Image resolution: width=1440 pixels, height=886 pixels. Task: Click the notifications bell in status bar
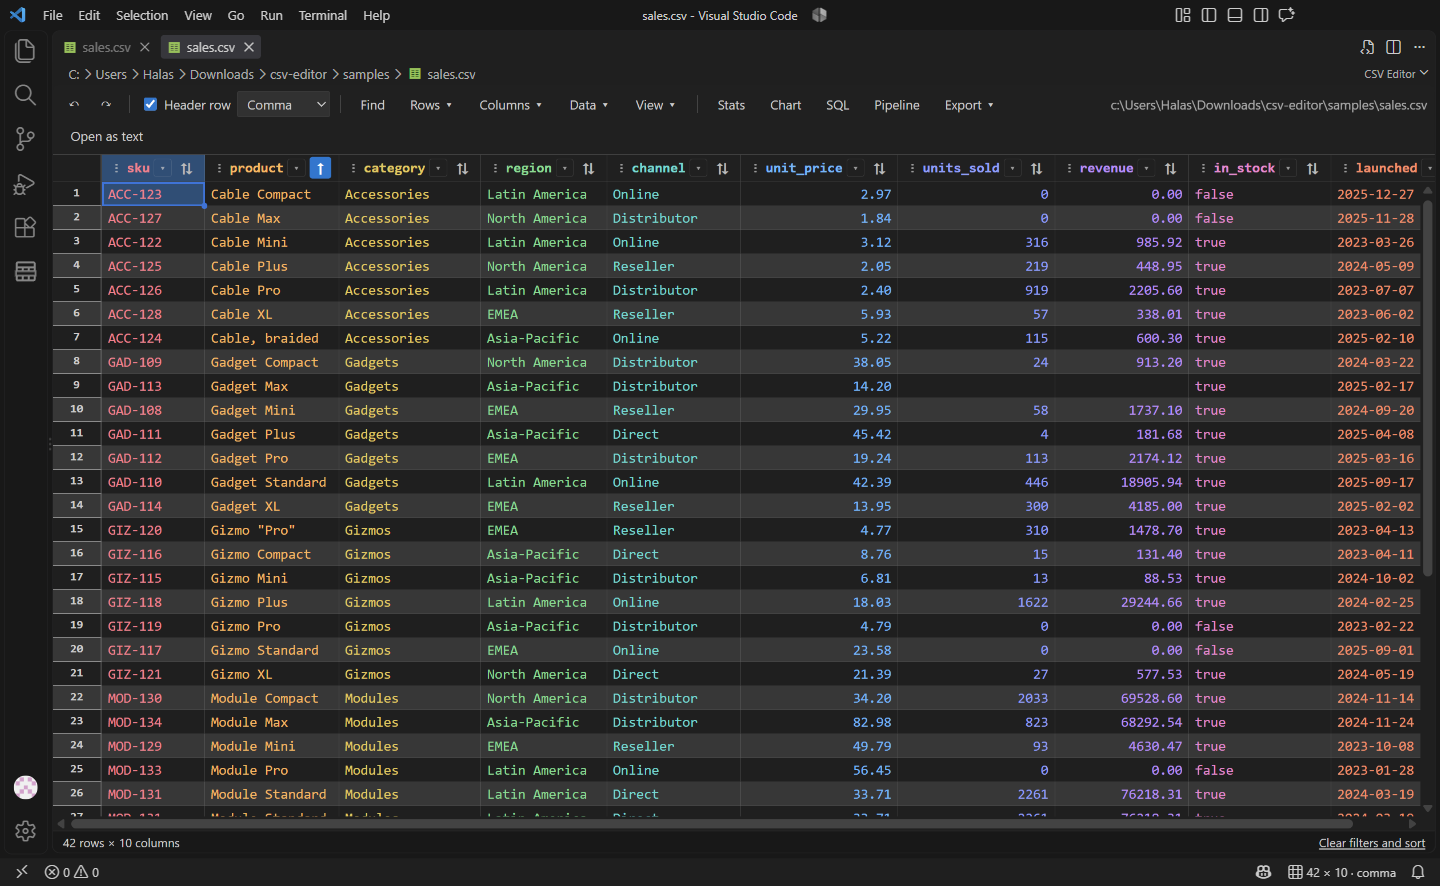pyautogui.click(x=1417, y=872)
